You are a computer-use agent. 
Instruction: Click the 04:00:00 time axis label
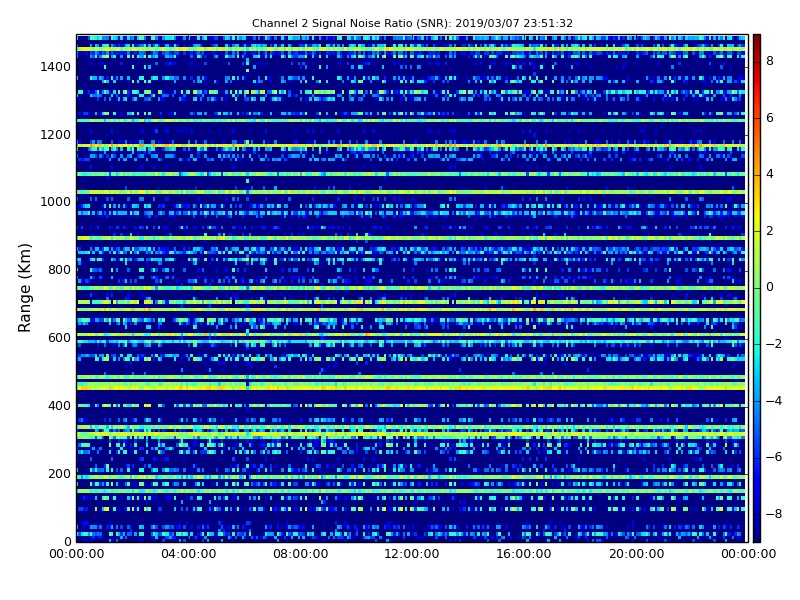[x=189, y=554]
